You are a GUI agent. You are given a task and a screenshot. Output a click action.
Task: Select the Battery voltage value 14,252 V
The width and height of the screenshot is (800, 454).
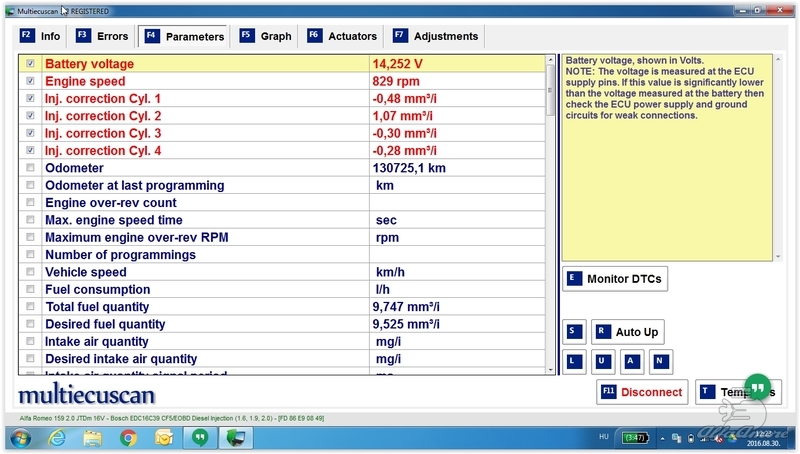point(397,64)
